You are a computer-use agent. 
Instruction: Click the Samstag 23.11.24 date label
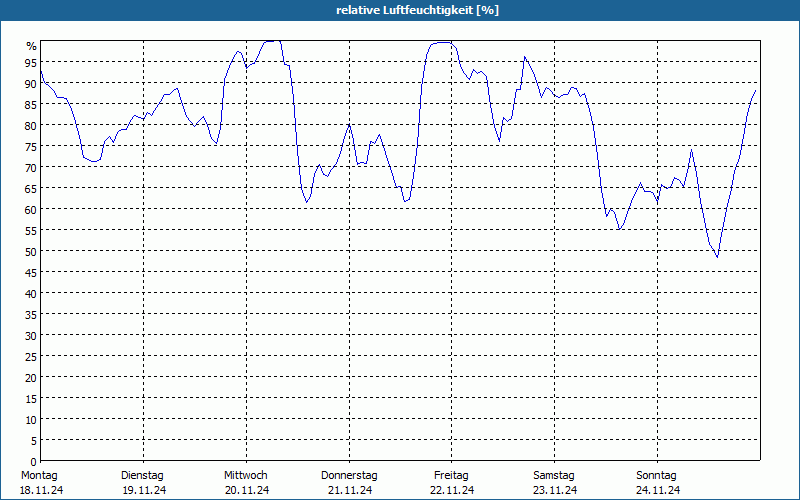click(555, 483)
